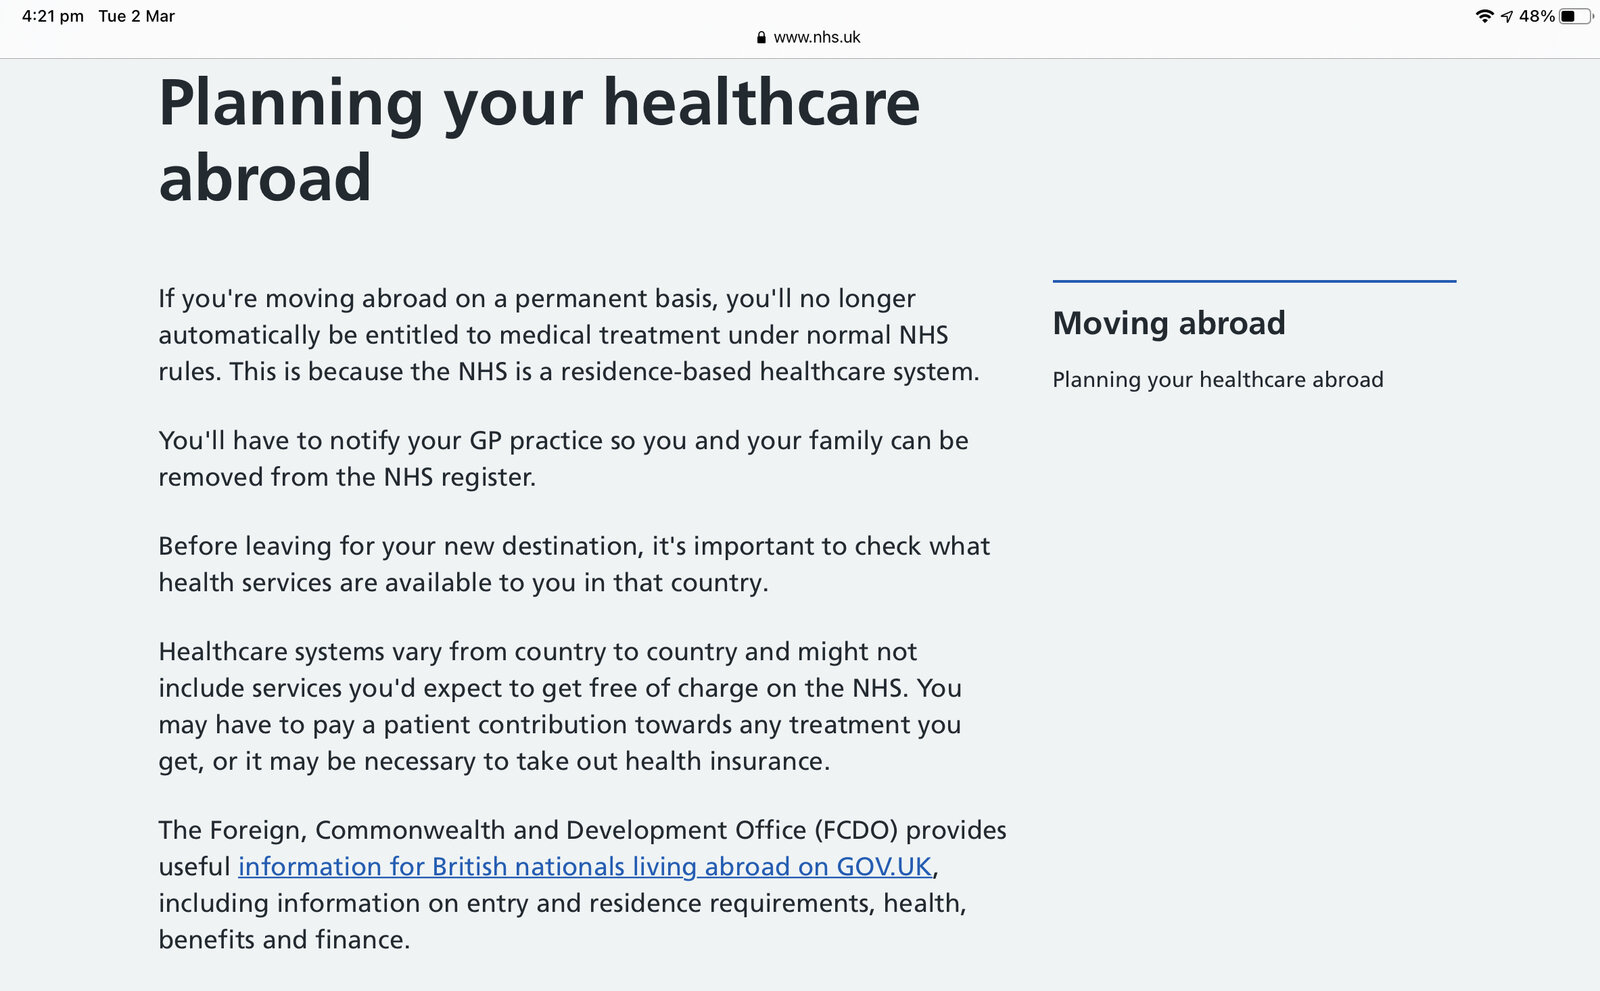Click the paragraph starting Healthcare systems vary

[x=559, y=706]
